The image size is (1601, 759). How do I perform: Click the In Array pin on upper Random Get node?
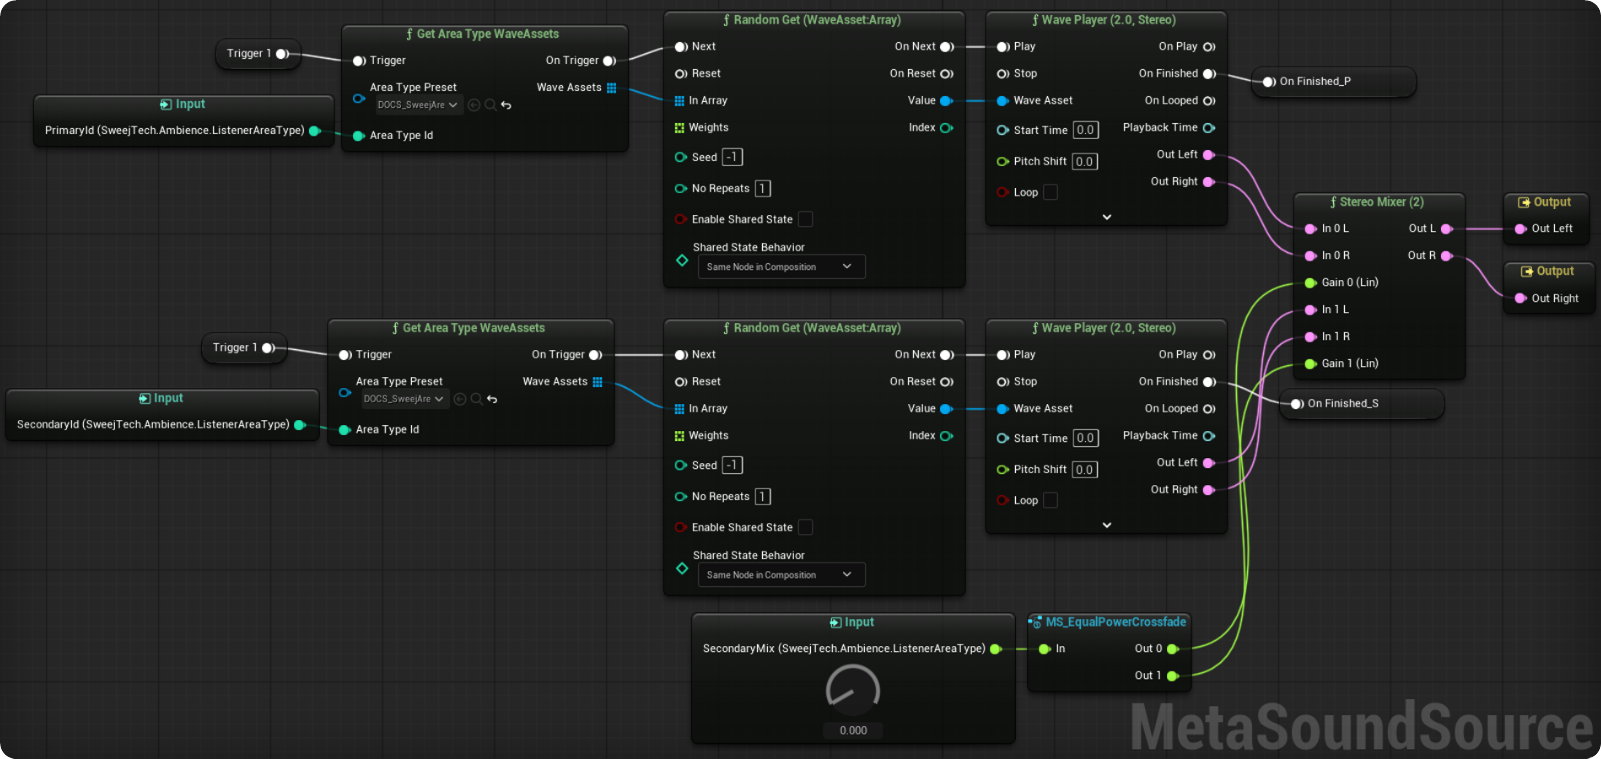click(680, 101)
